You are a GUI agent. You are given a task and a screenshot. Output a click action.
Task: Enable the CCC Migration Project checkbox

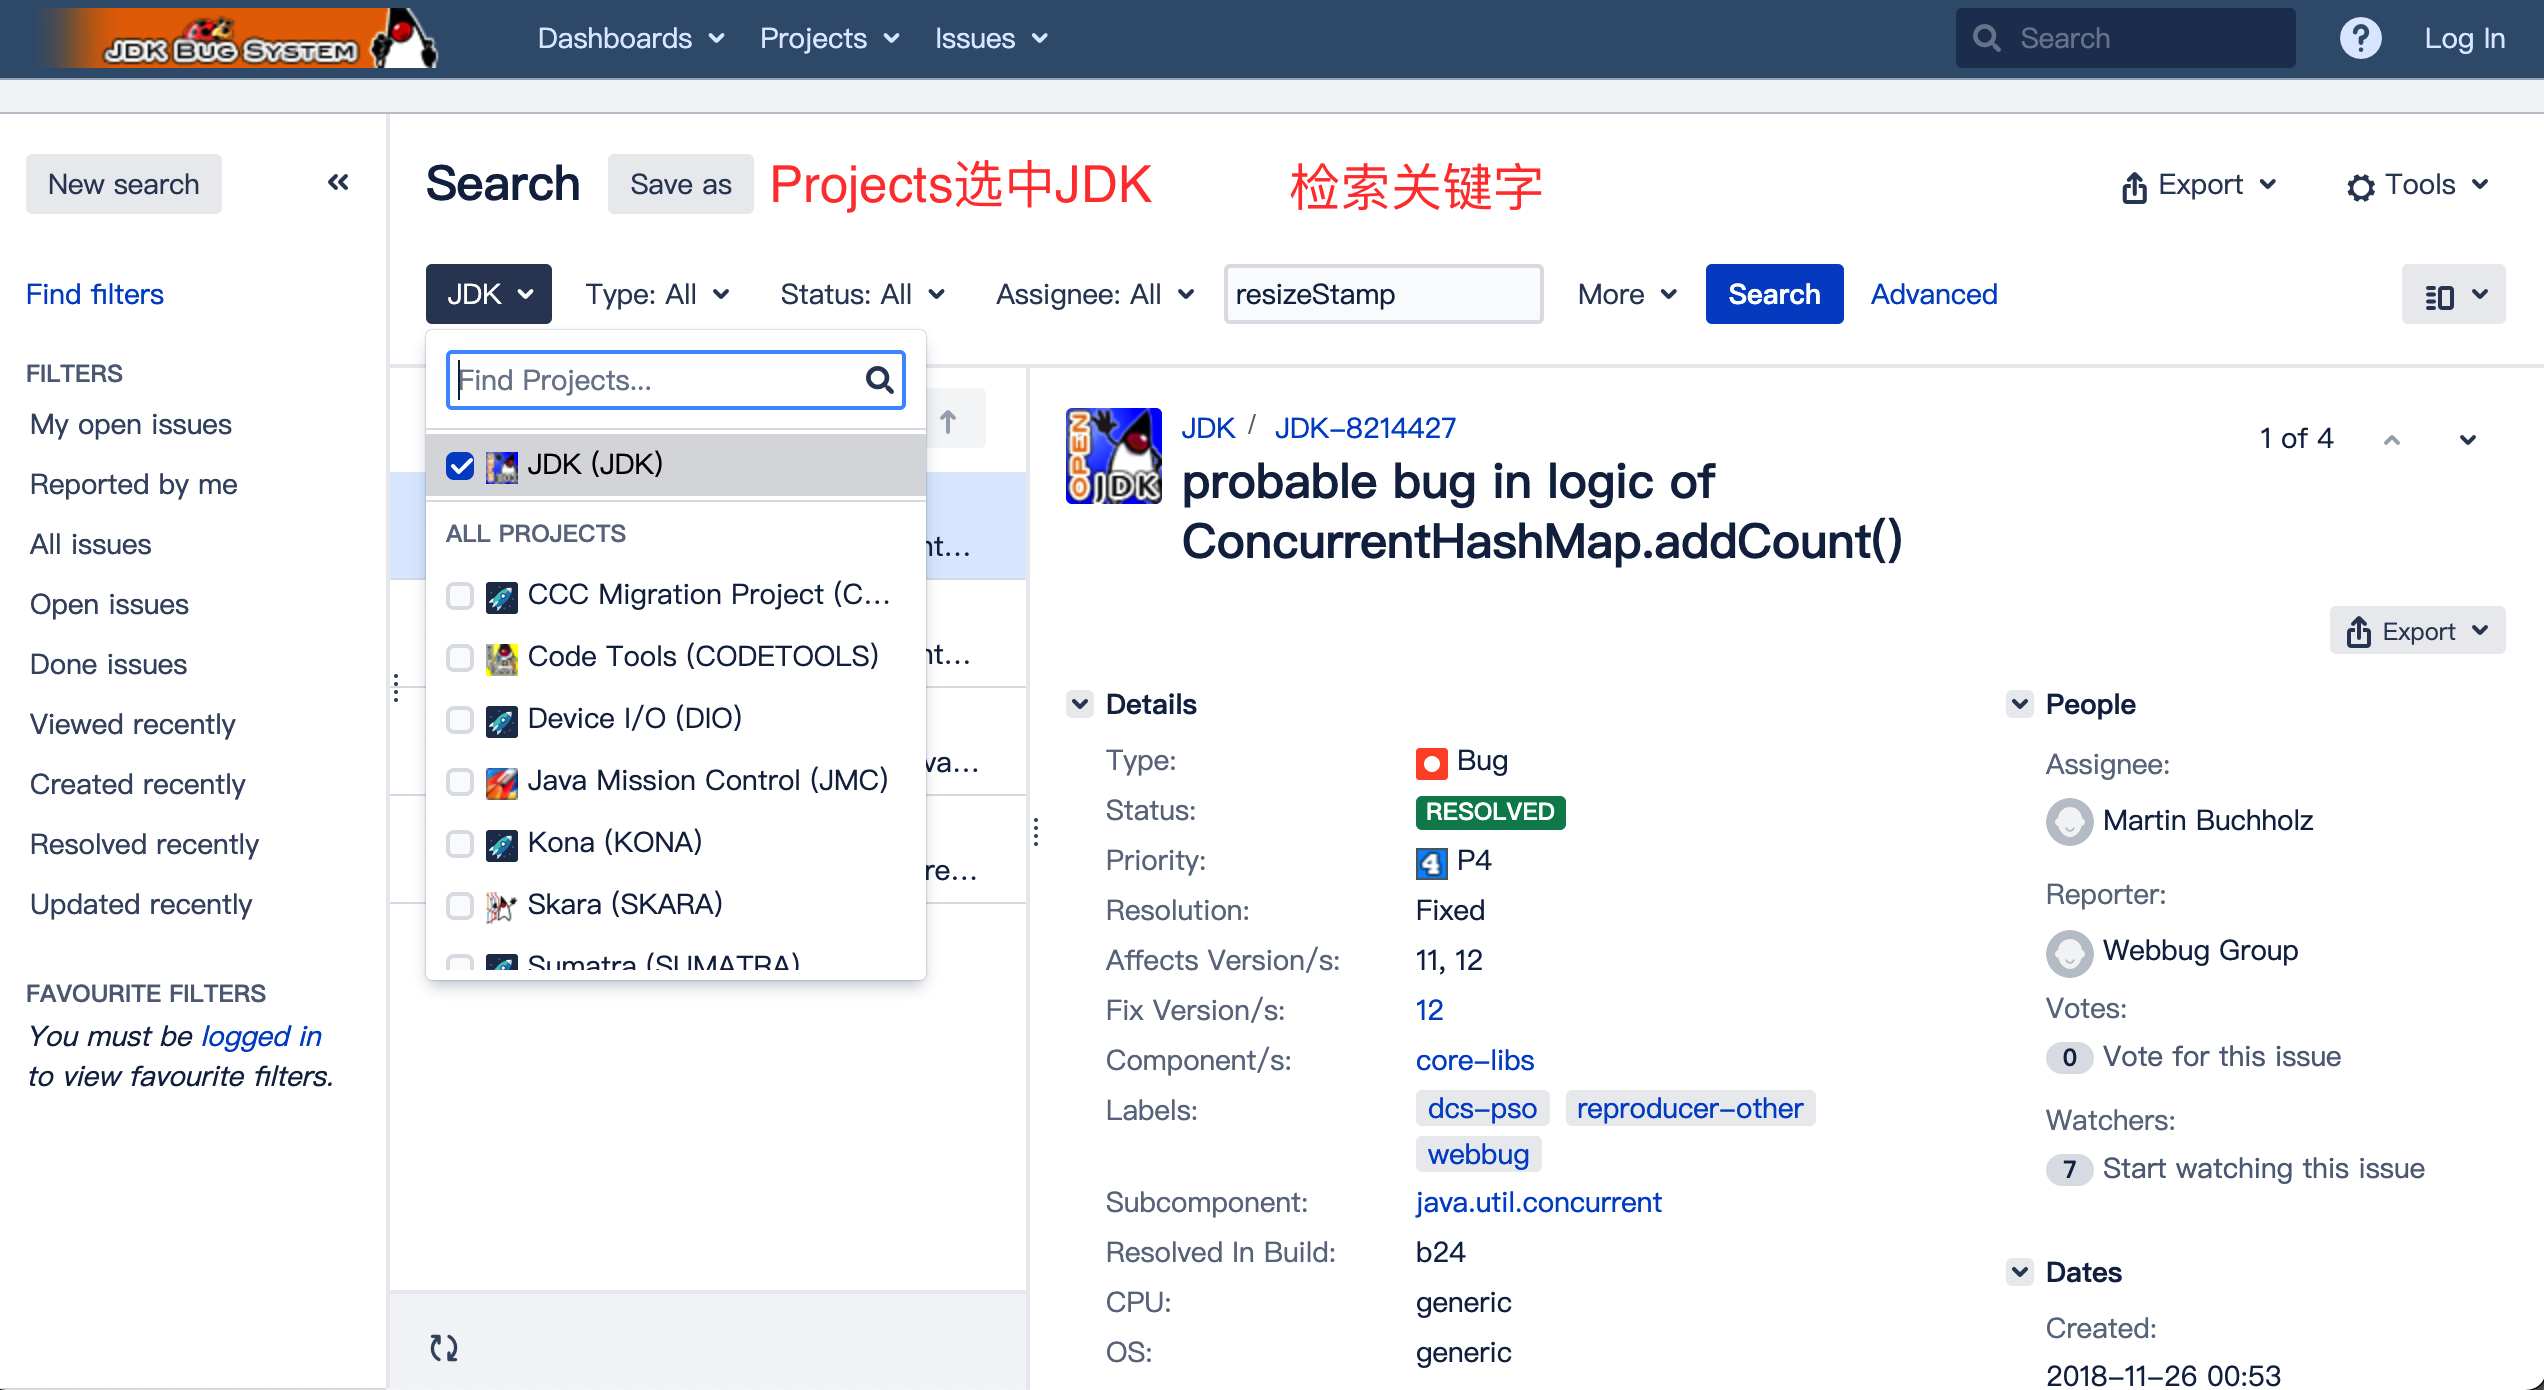(459, 592)
